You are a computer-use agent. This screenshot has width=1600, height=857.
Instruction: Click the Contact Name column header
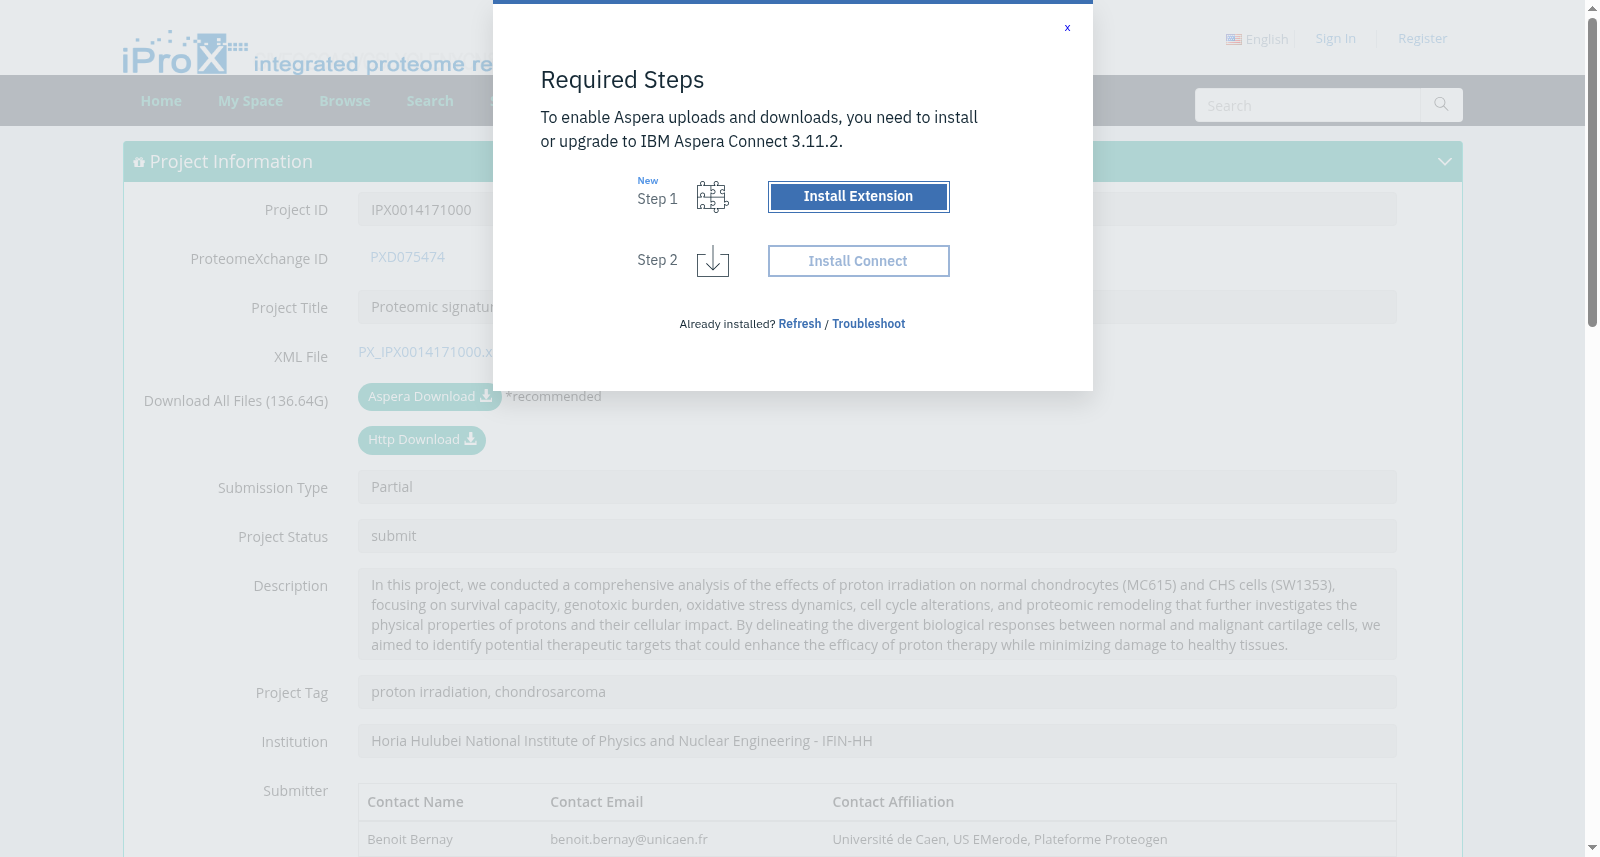(x=415, y=802)
